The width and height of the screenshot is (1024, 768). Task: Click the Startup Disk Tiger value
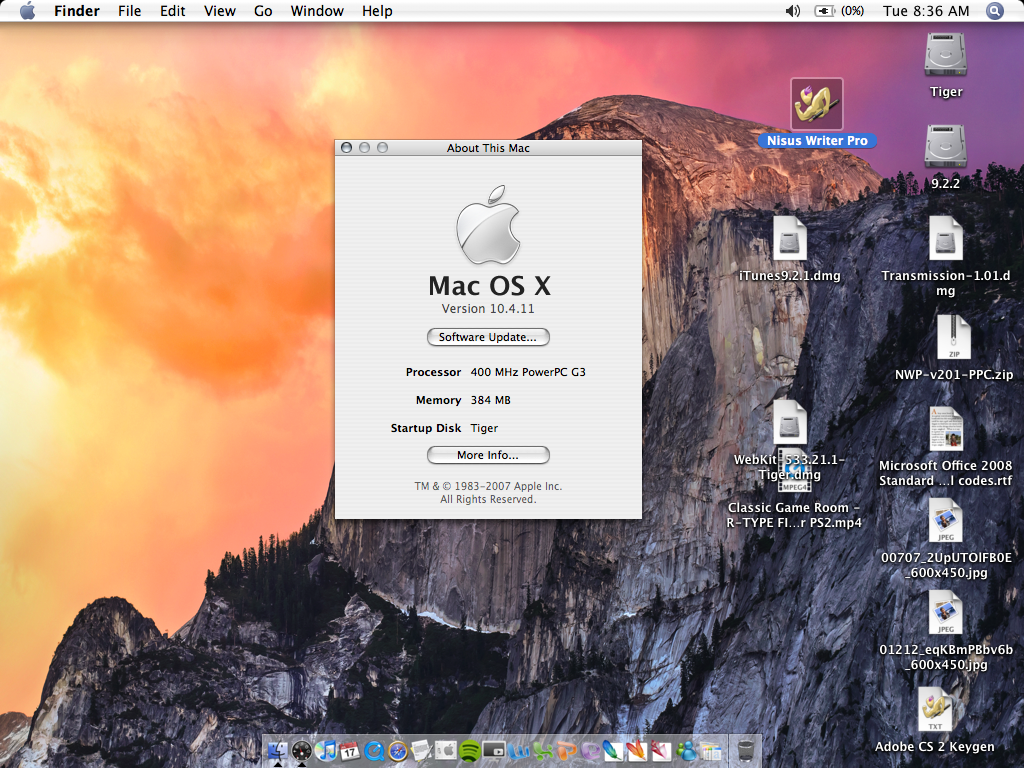[x=484, y=428]
